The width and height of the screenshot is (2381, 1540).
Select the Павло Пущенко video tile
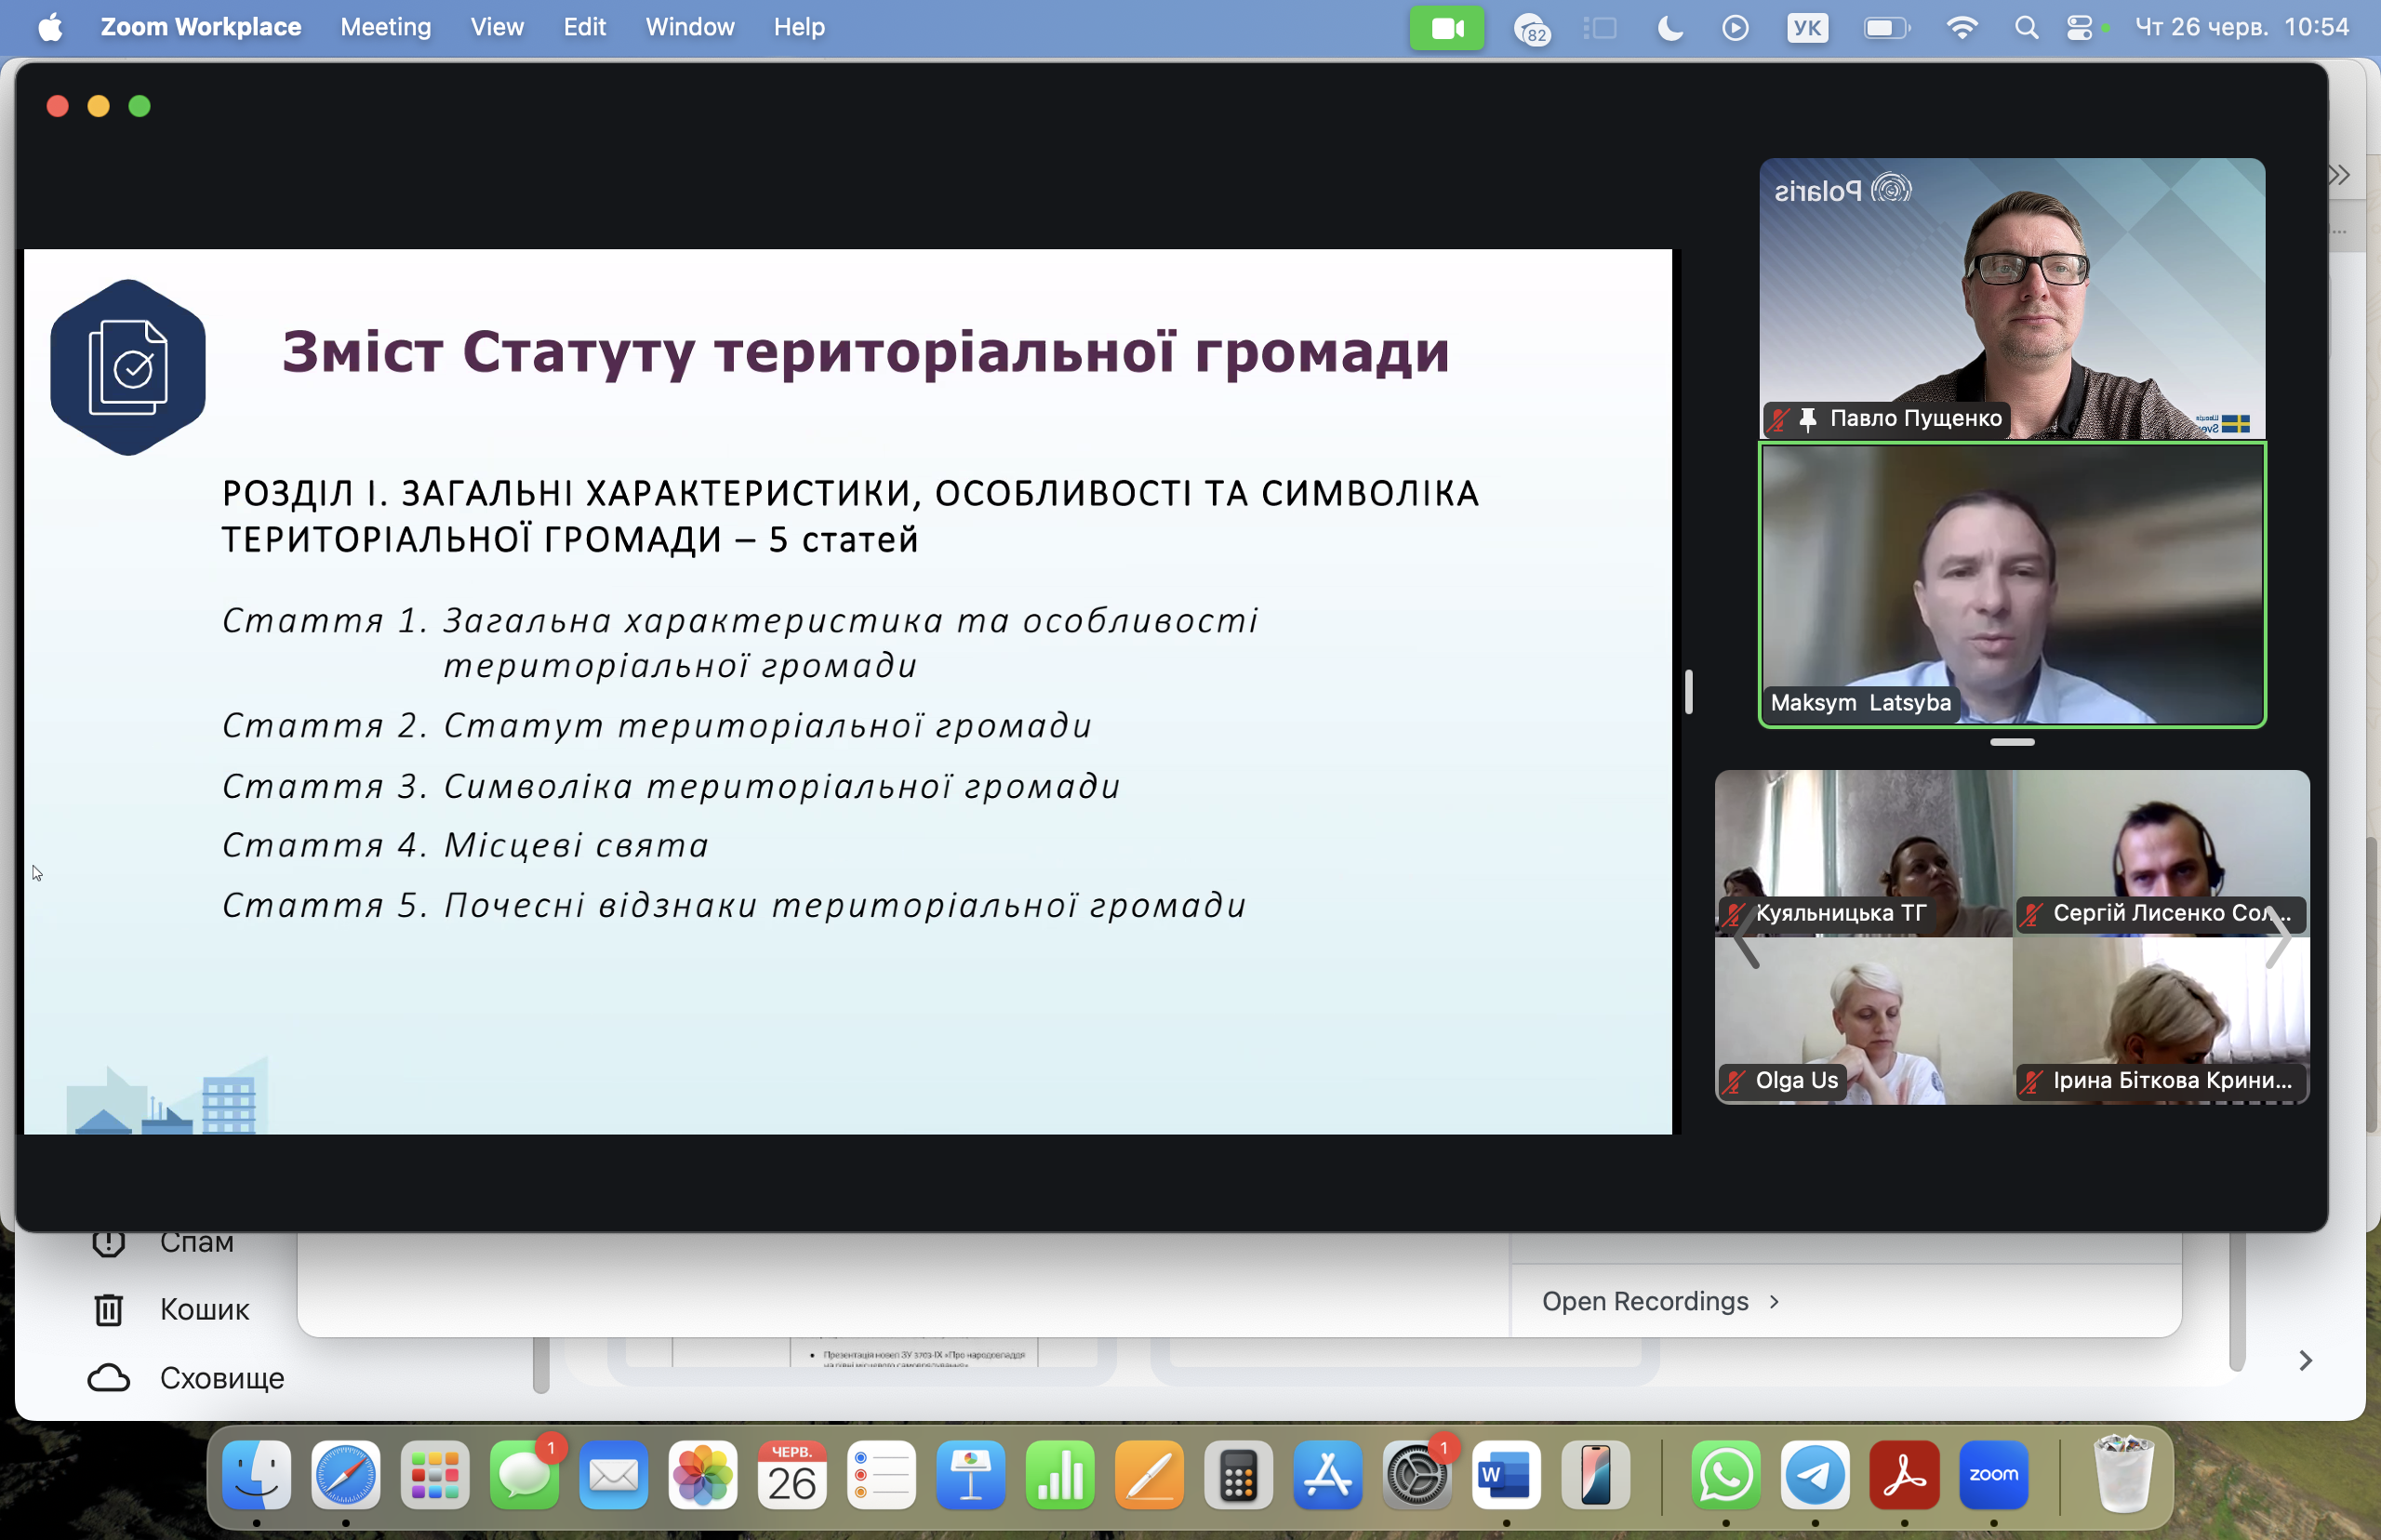point(2012,297)
